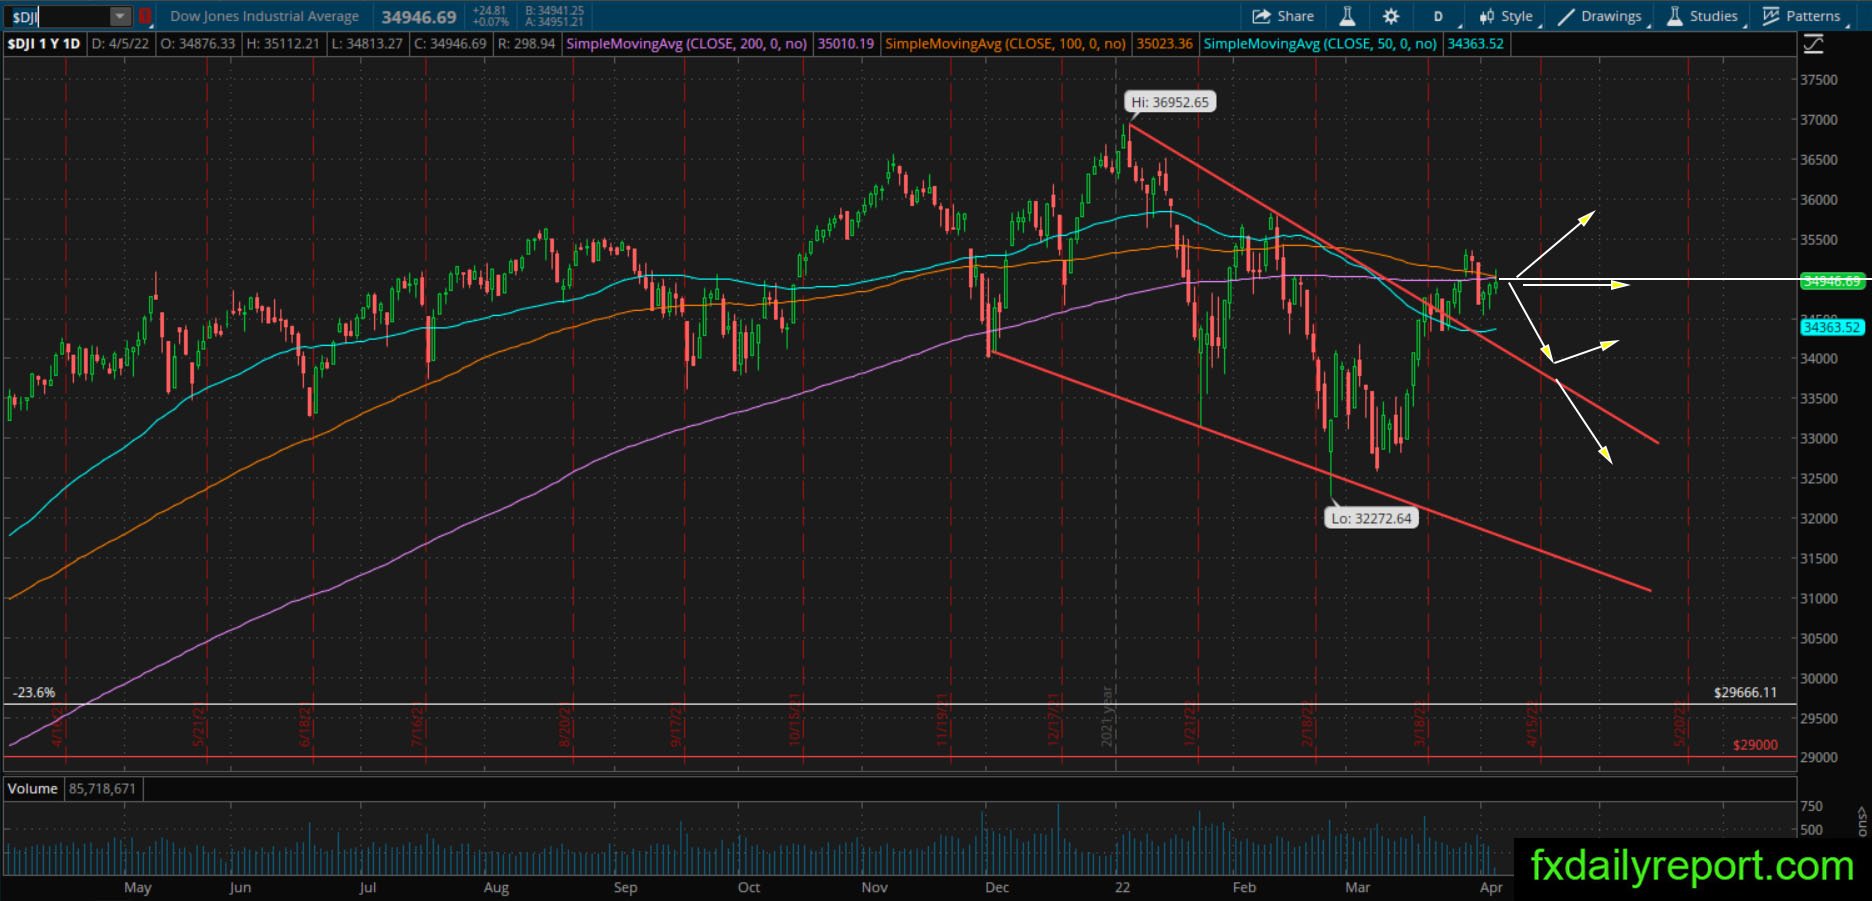Click the 100 SMA value 35023.36
This screenshot has width=1872, height=901.
[x=1164, y=44]
